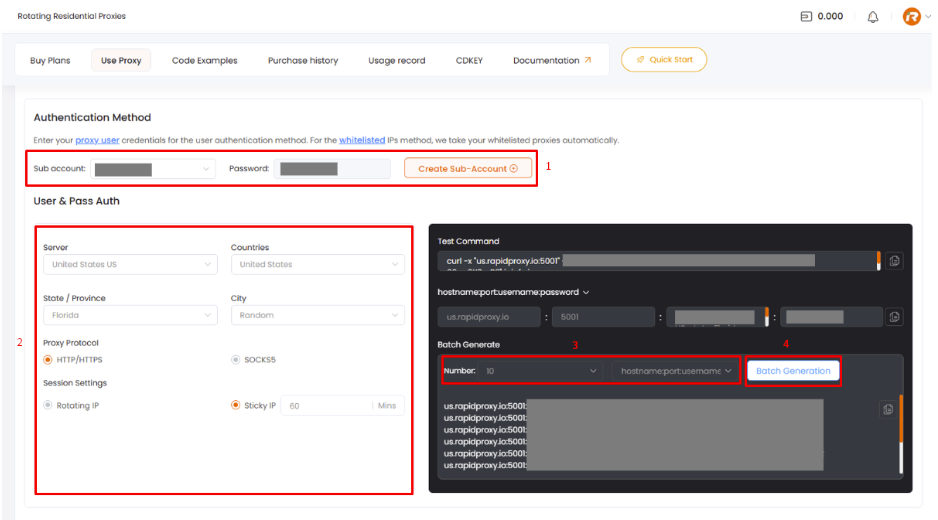
Task: Click the Batch Generation button
Action: pyautogui.click(x=793, y=371)
